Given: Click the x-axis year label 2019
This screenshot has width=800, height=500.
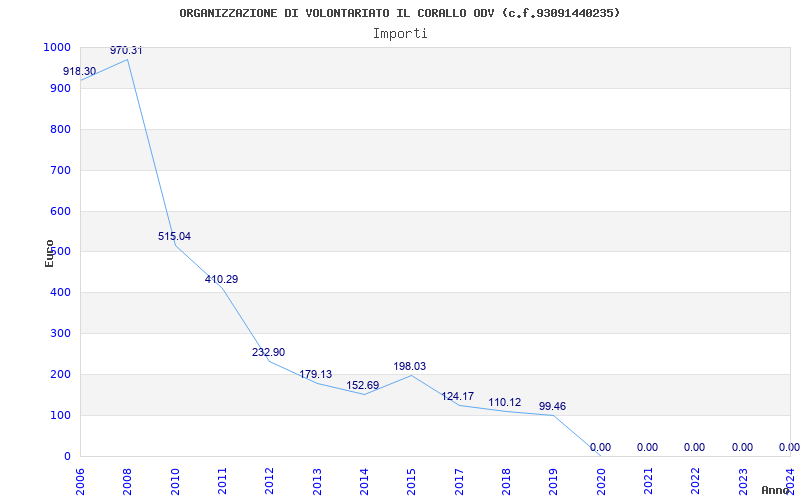Looking at the screenshot, I should point(554,482).
